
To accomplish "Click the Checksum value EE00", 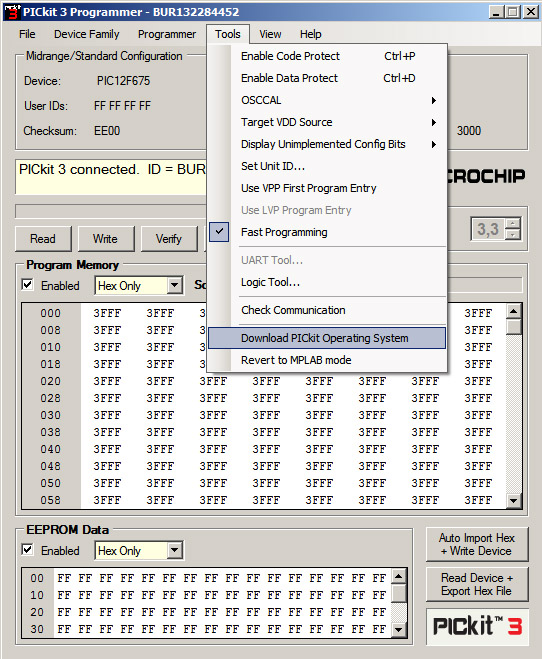I will (x=107, y=131).
